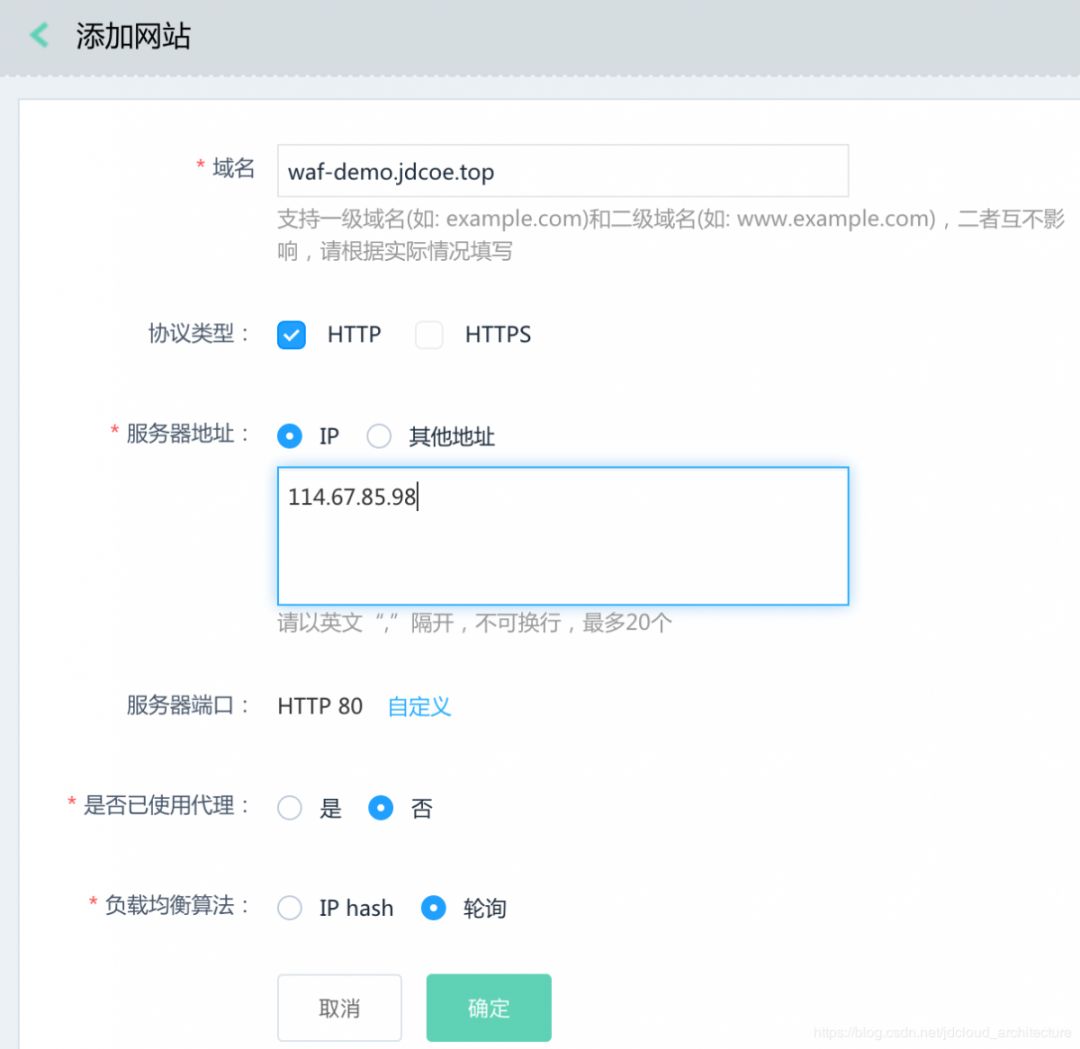Choose 其他地址 for server address
This screenshot has width=1080, height=1049.
[x=379, y=436]
